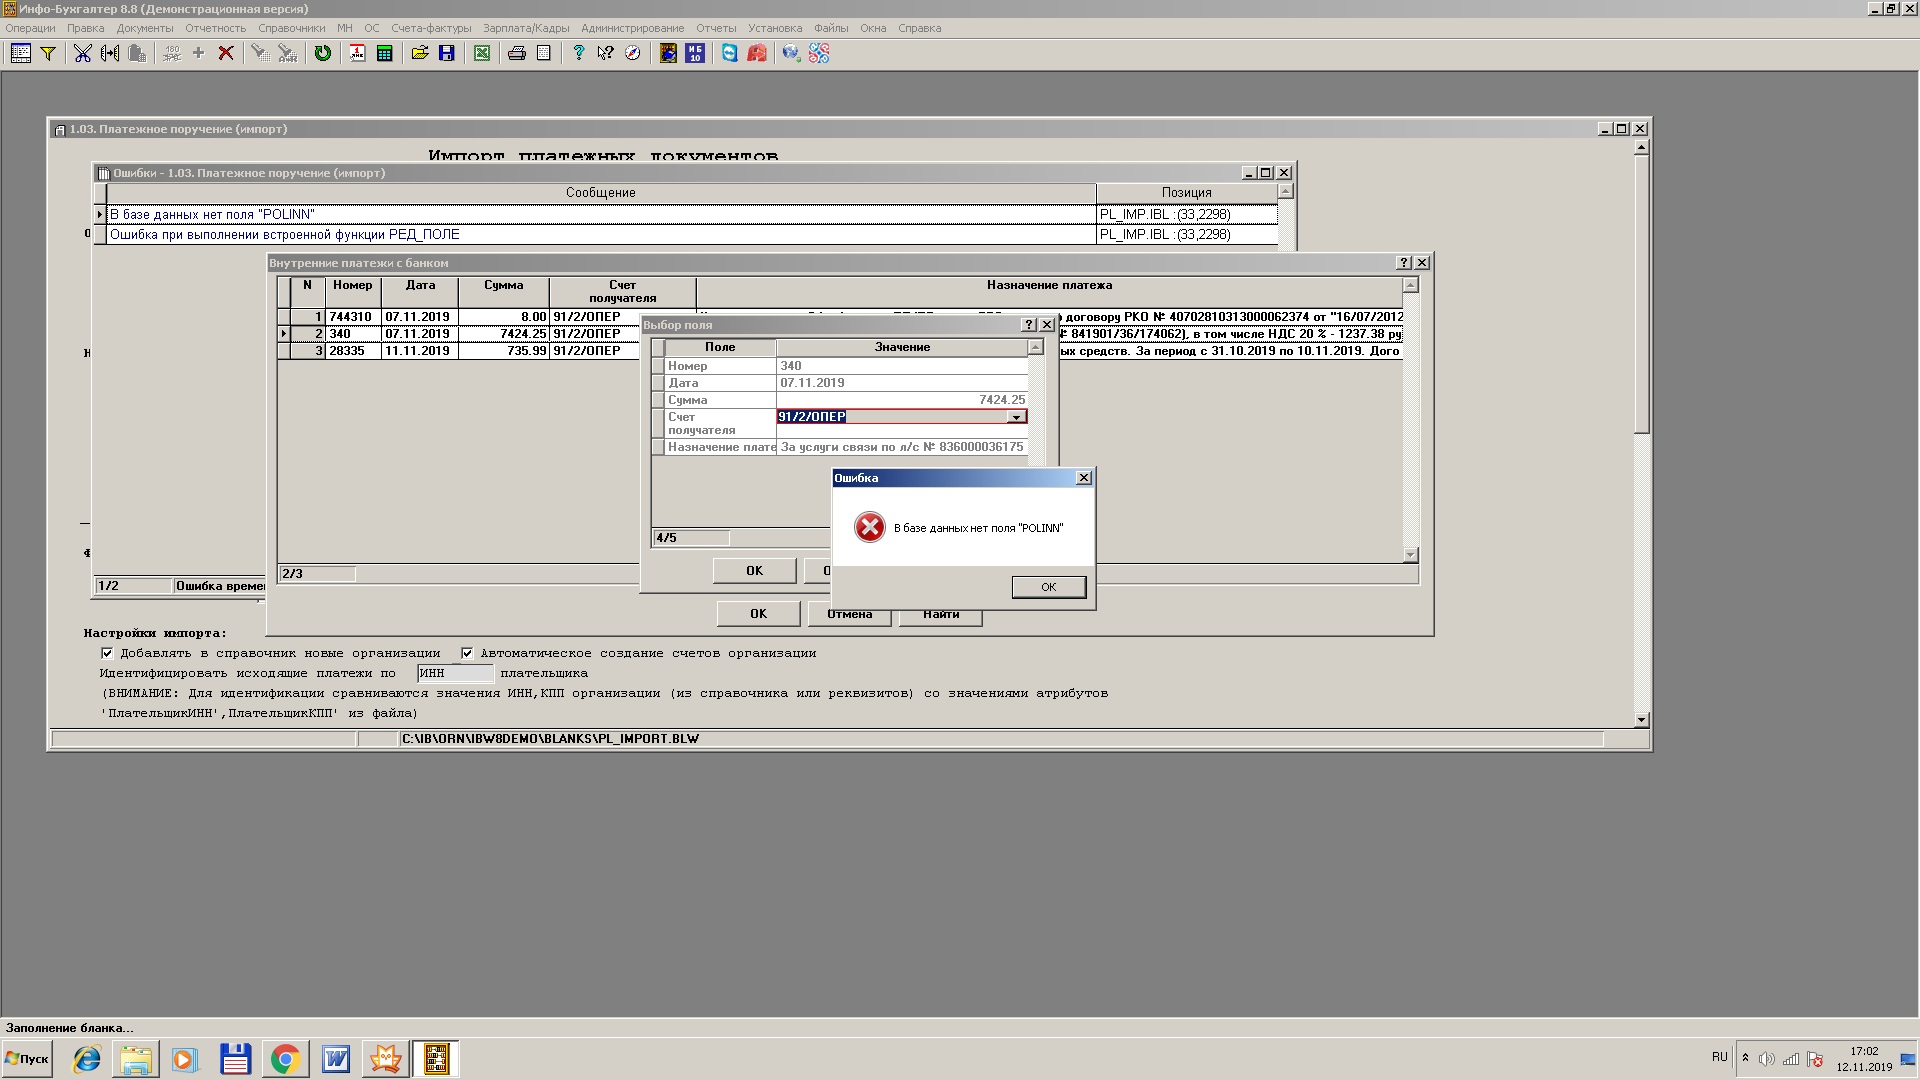
Task: Click help button in Выбор поля title bar
Action: pos(1029,325)
